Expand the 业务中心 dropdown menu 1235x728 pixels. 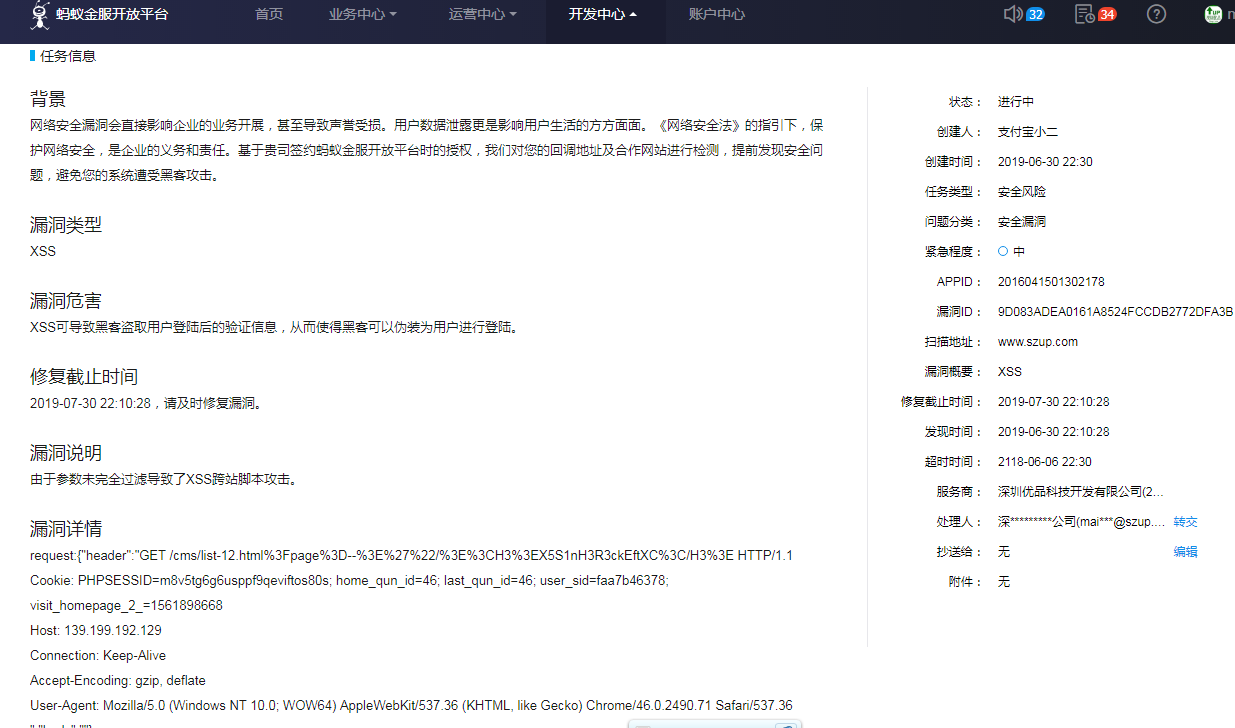tap(362, 15)
